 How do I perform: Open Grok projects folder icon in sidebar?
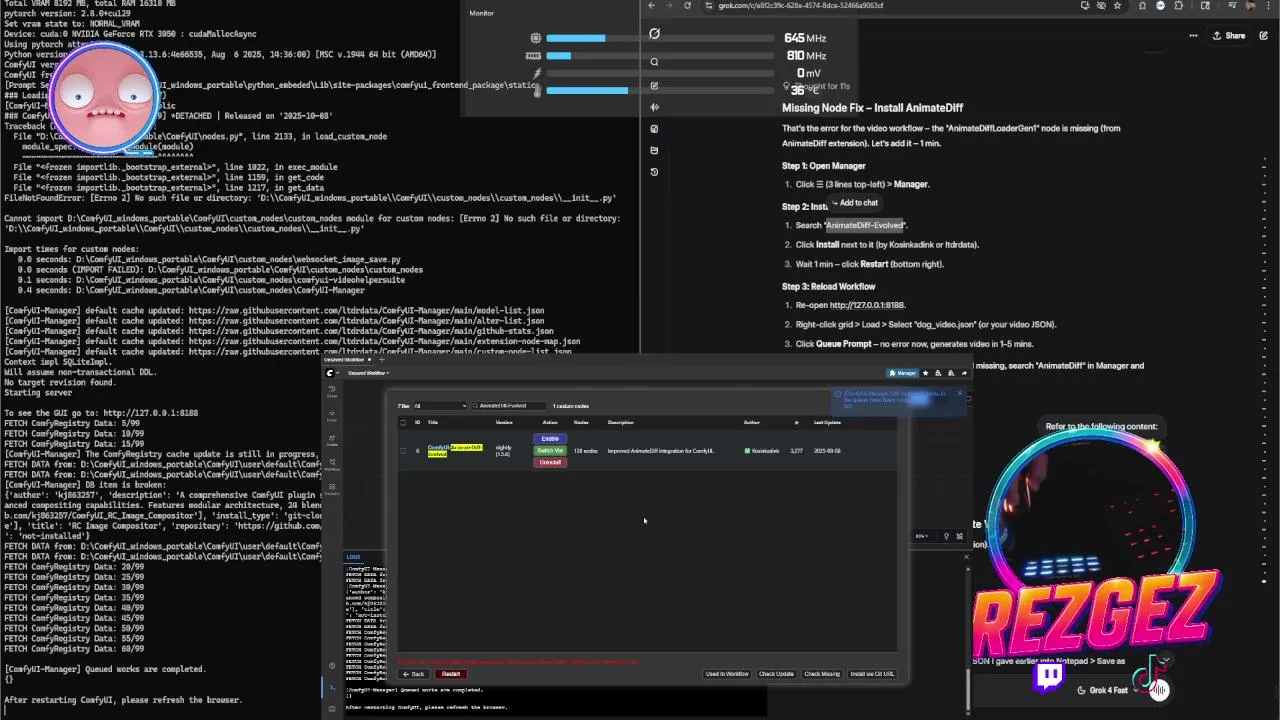654,150
